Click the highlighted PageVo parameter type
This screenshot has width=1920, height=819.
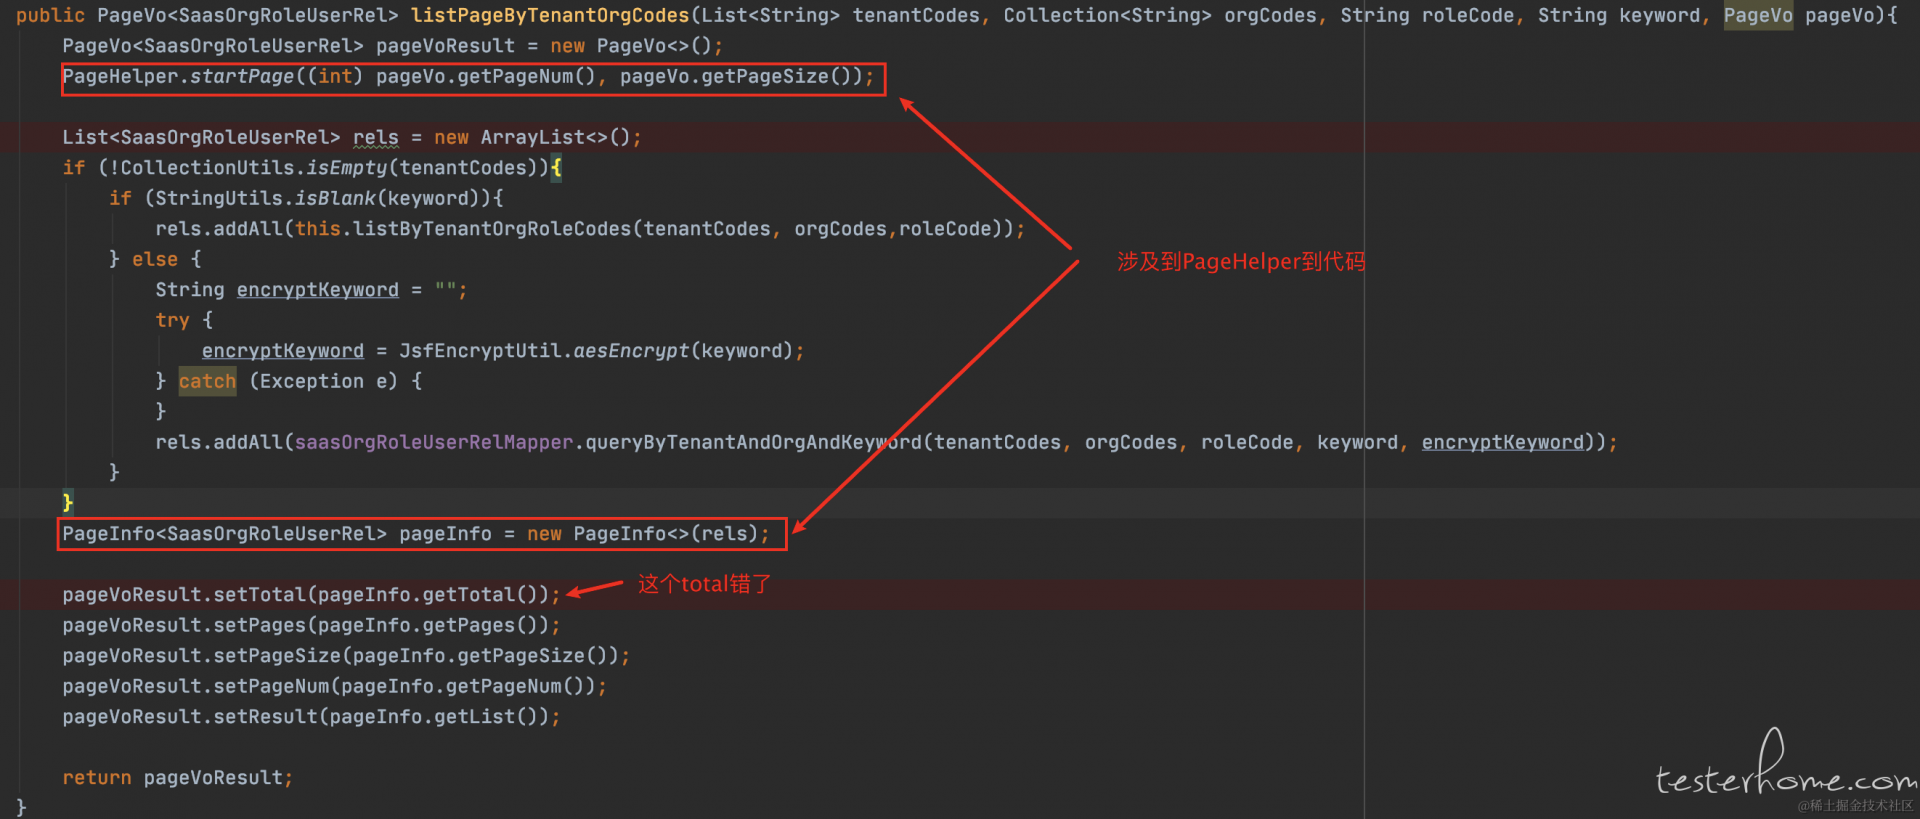pyautogui.click(x=1758, y=16)
